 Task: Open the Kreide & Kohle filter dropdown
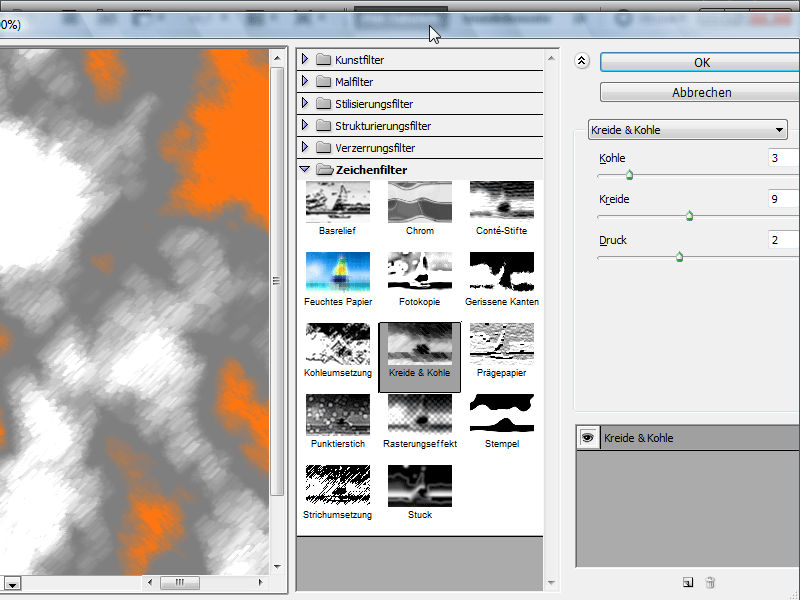(687, 130)
